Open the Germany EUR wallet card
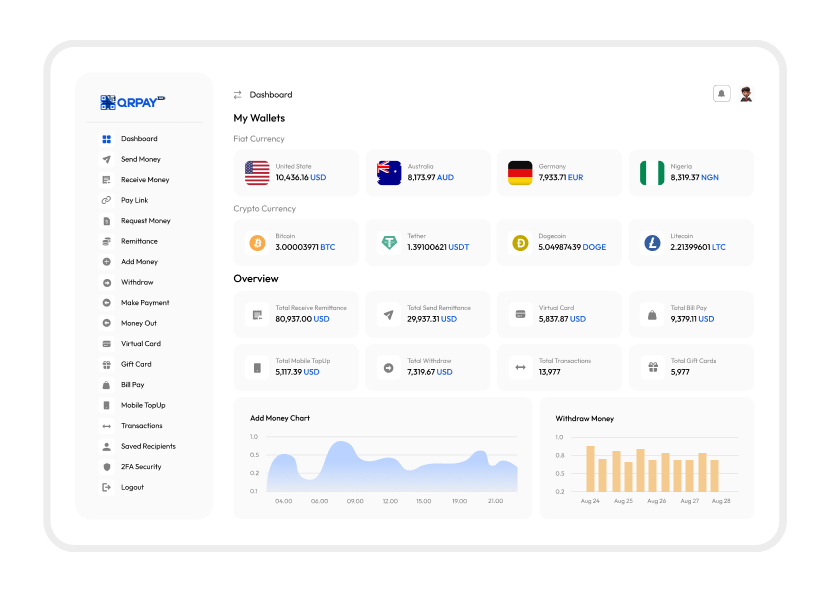The height and width of the screenshot is (592, 830). (x=559, y=173)
